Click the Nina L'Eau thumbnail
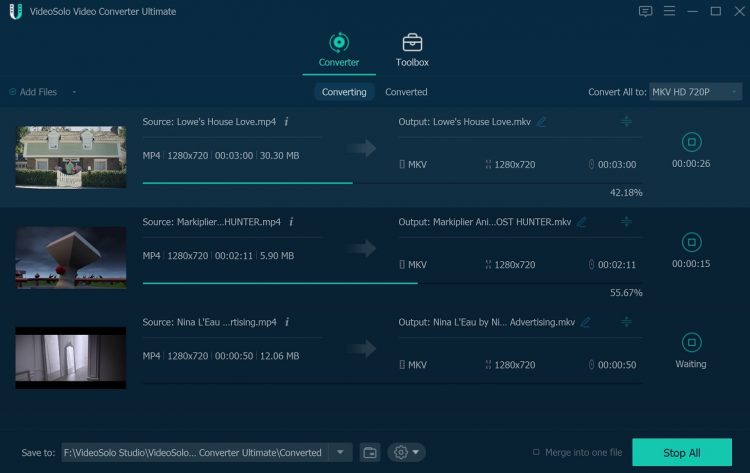 (71, 358)
